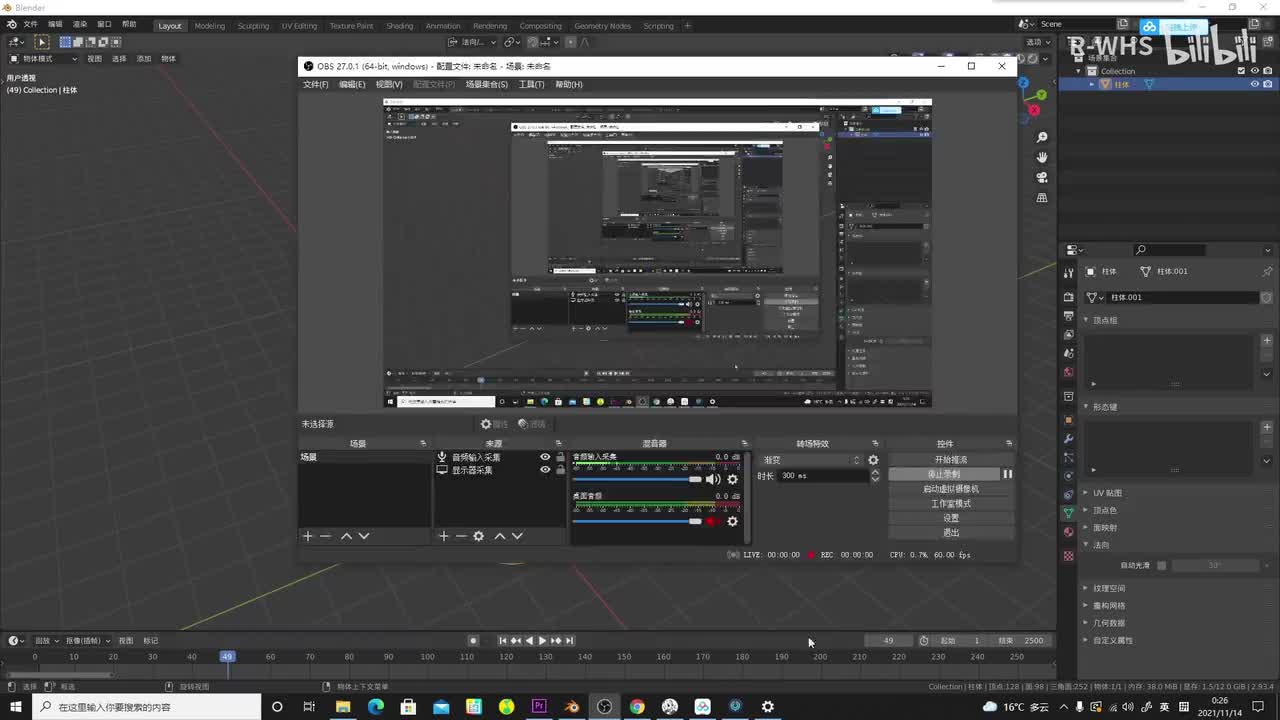1280x720 pixels.
Task: Open Blender from the Windows taskbar
Action: pos(572,706)
